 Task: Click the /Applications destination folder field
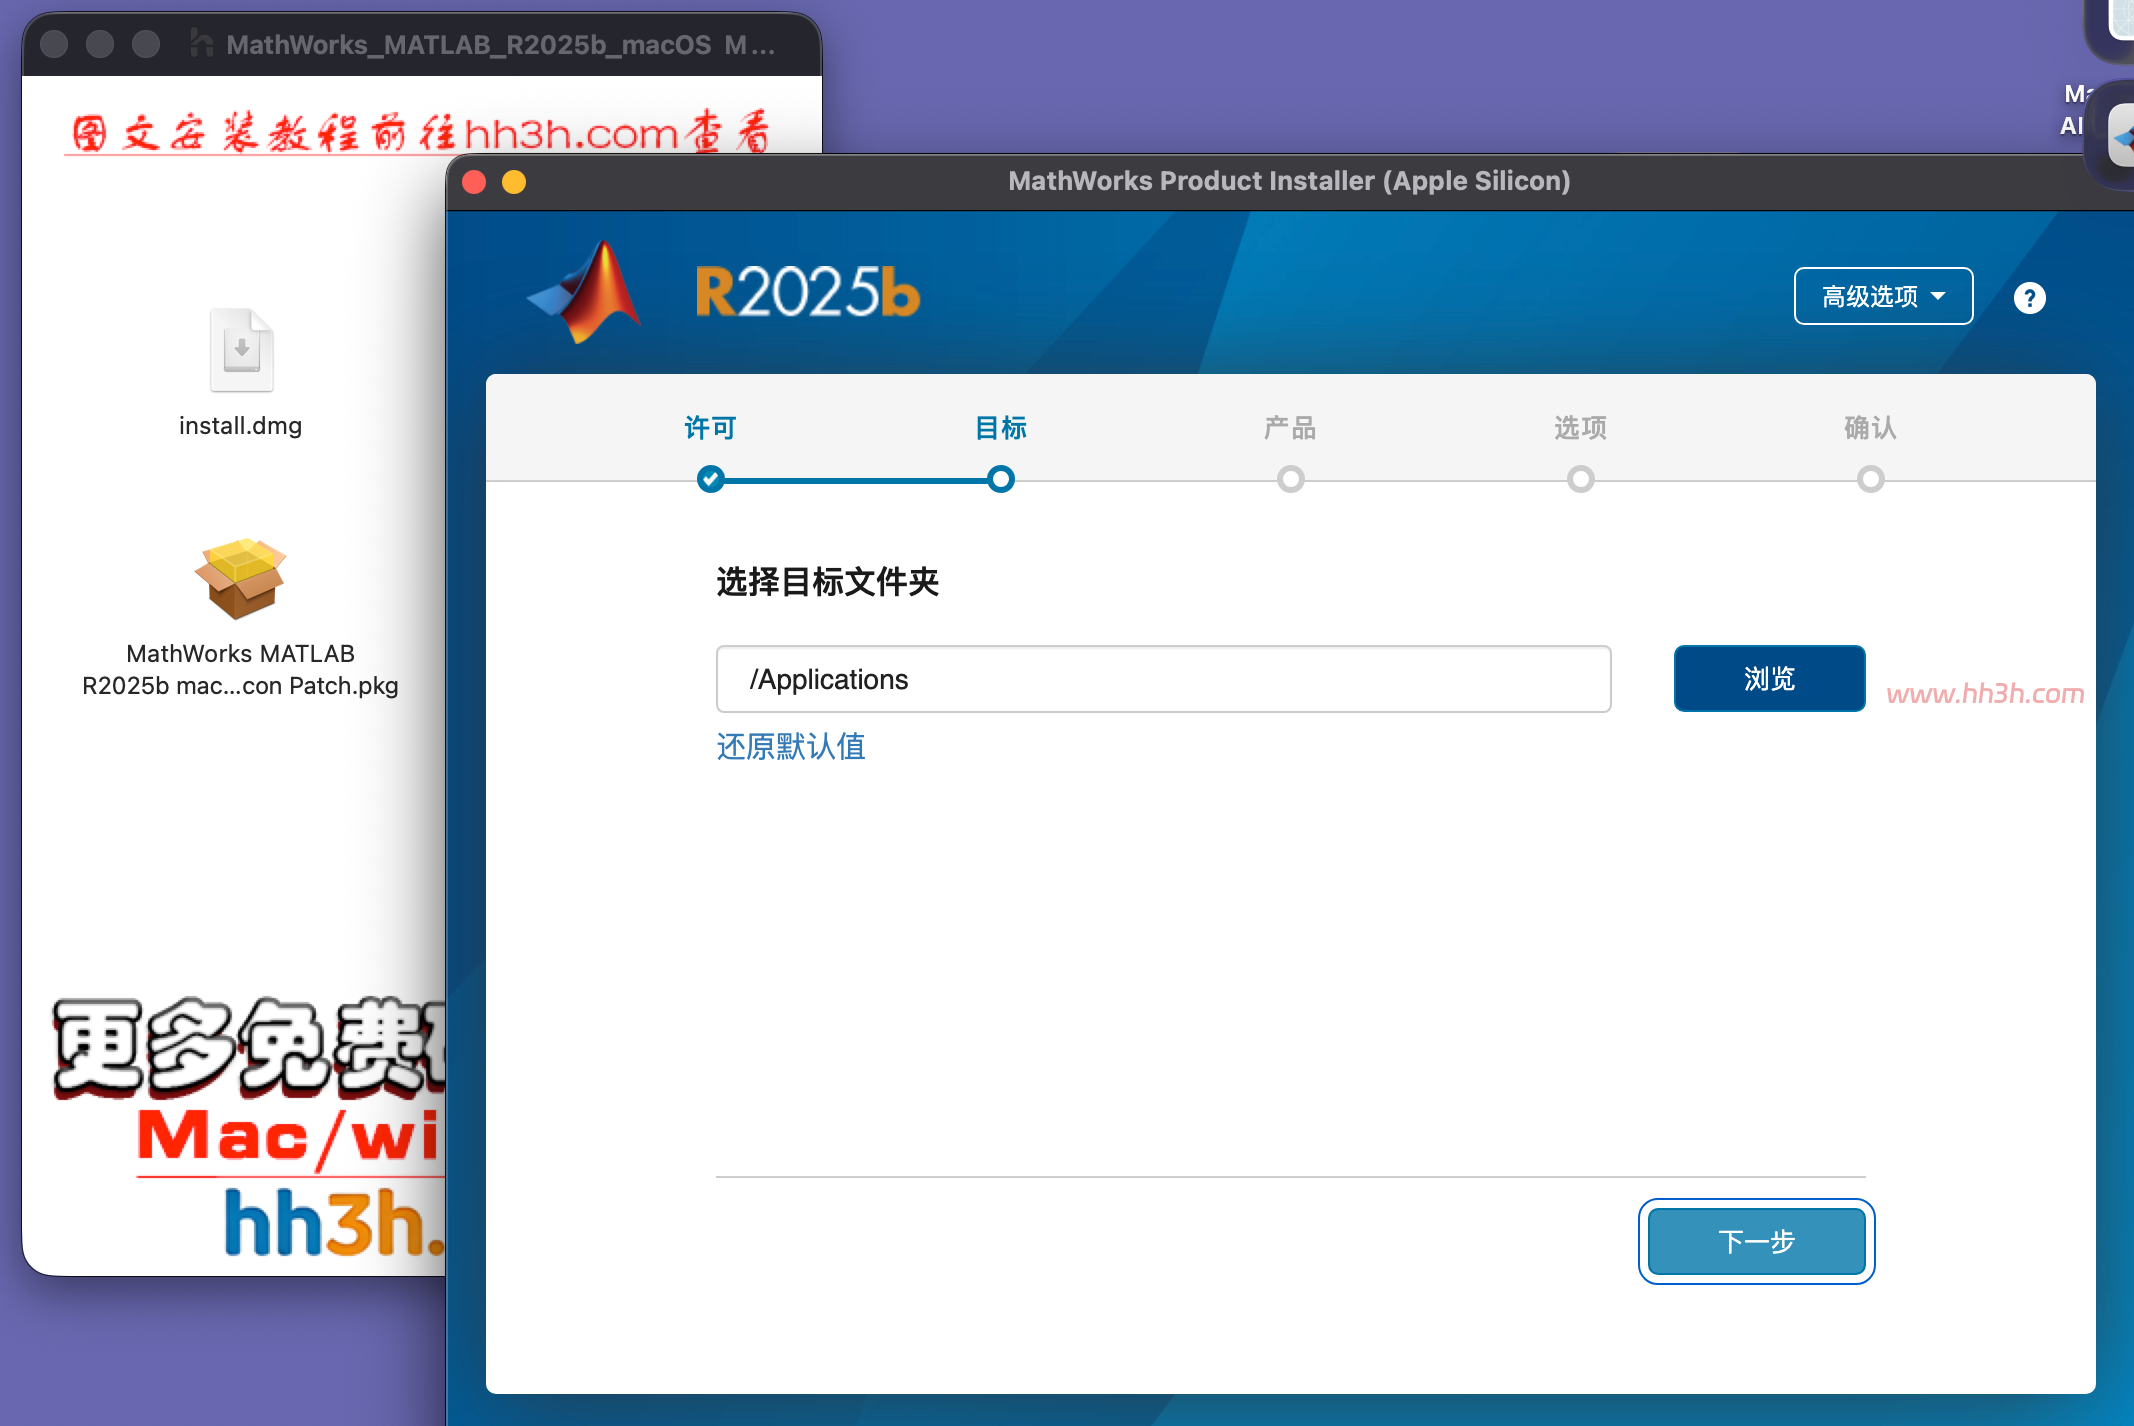pos(1164,679)
